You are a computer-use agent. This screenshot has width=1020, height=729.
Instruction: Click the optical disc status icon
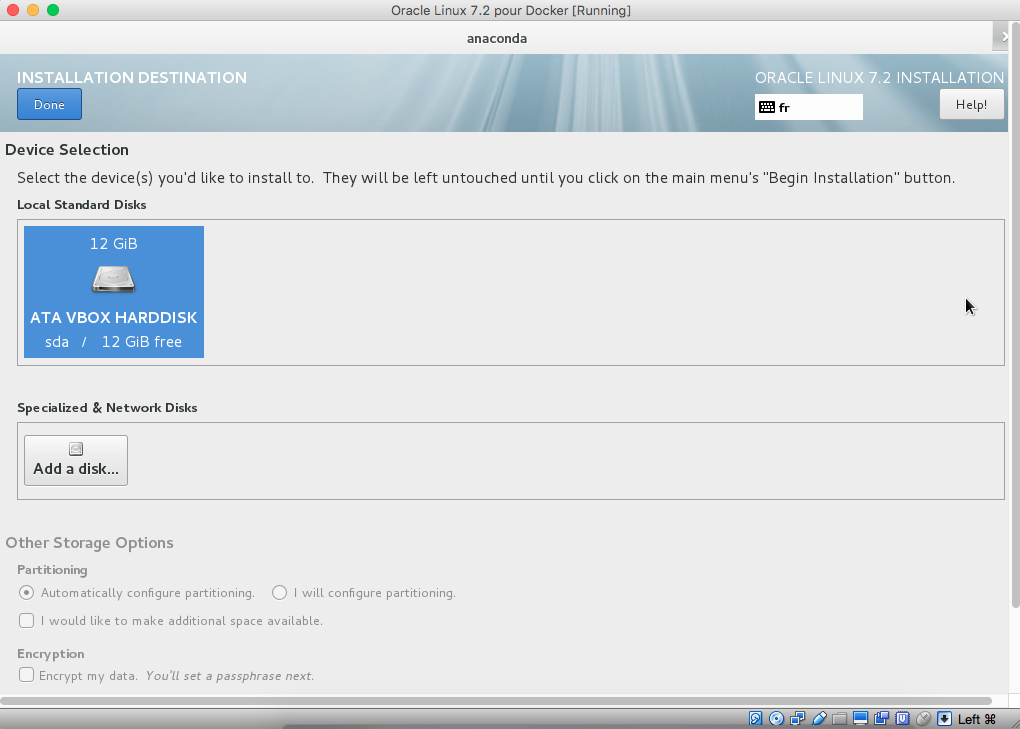tap(776, 719)
